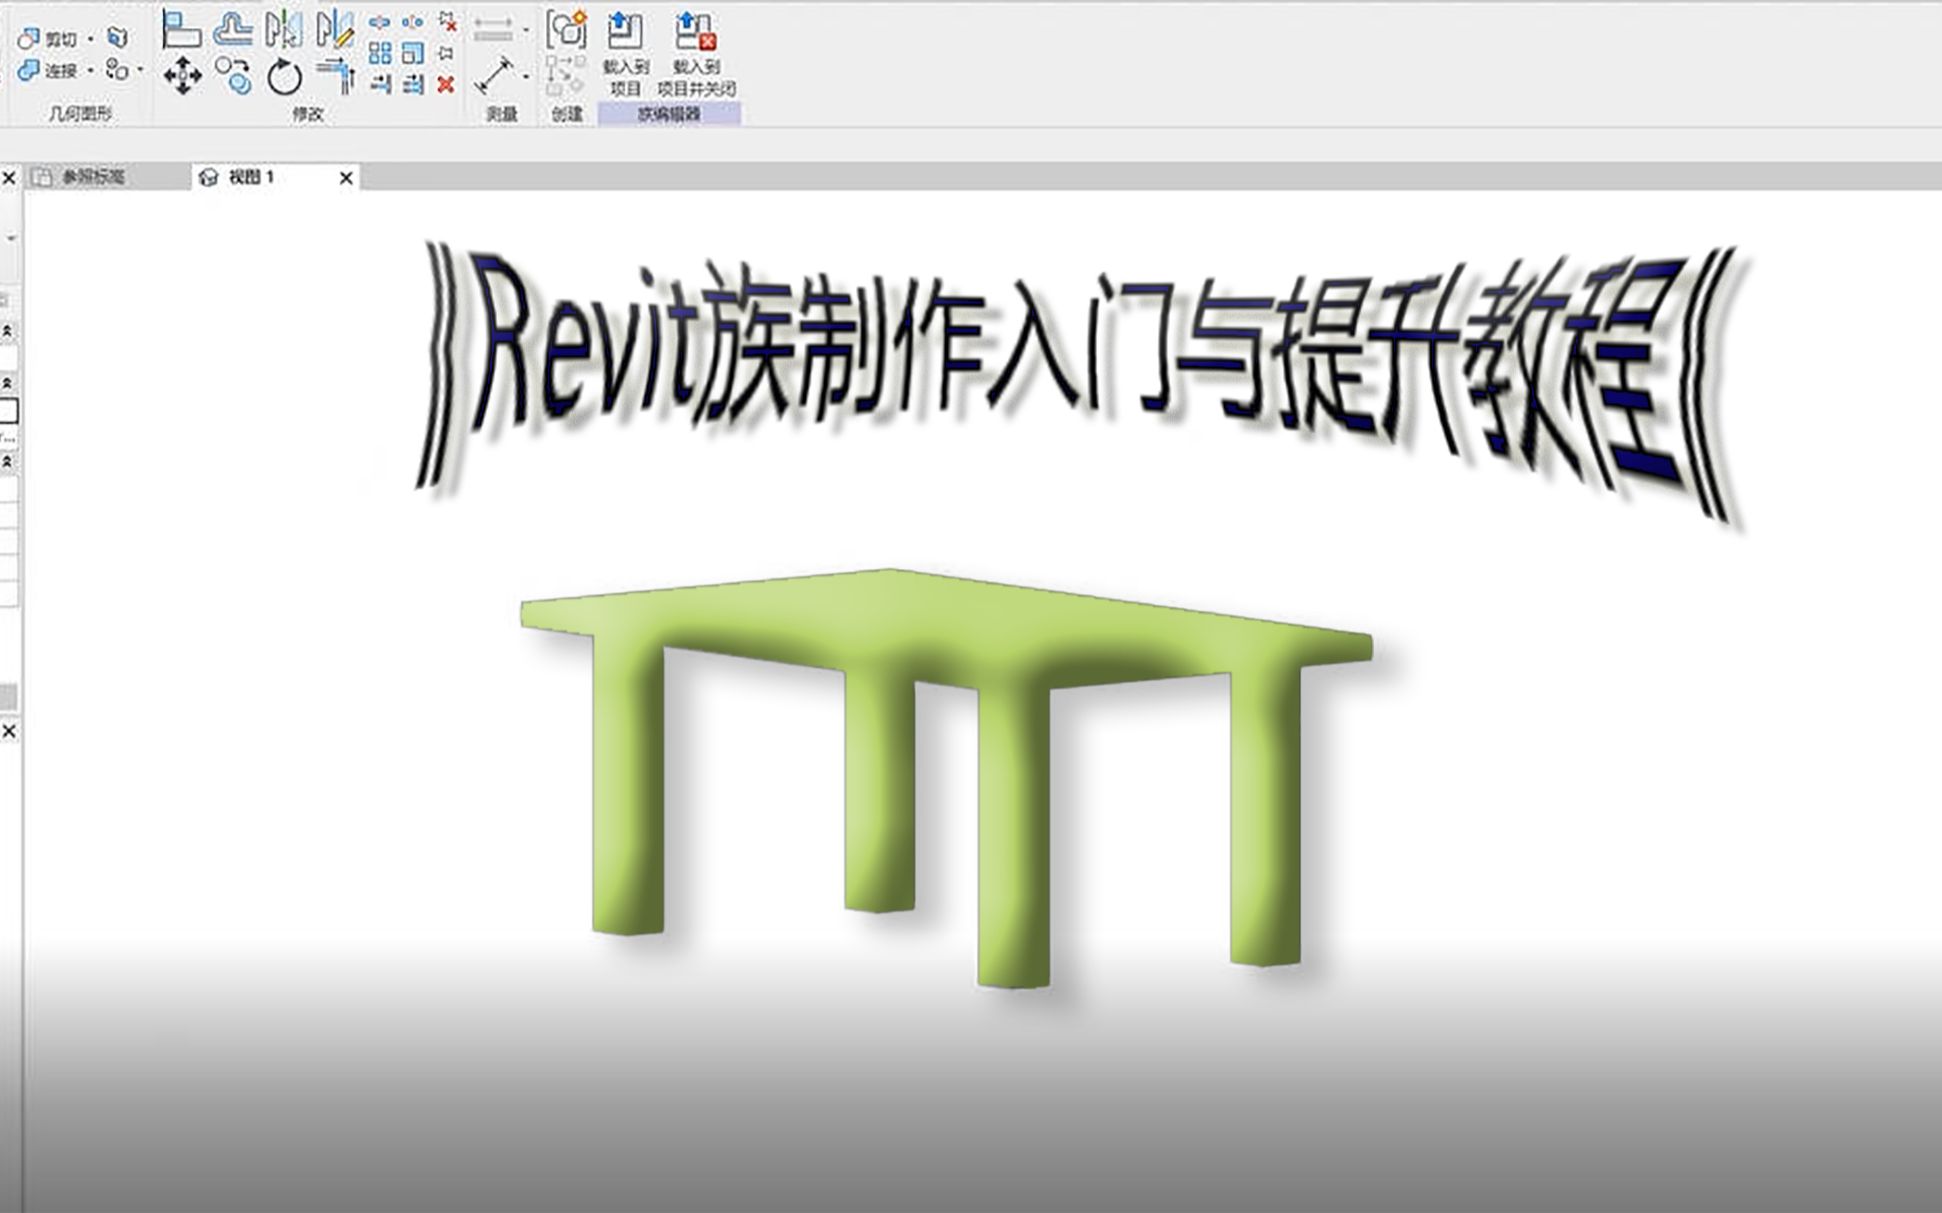This screenshot has height=1213, width=1942.
Task: Select the Array tool icon
Action: [380, 53]
